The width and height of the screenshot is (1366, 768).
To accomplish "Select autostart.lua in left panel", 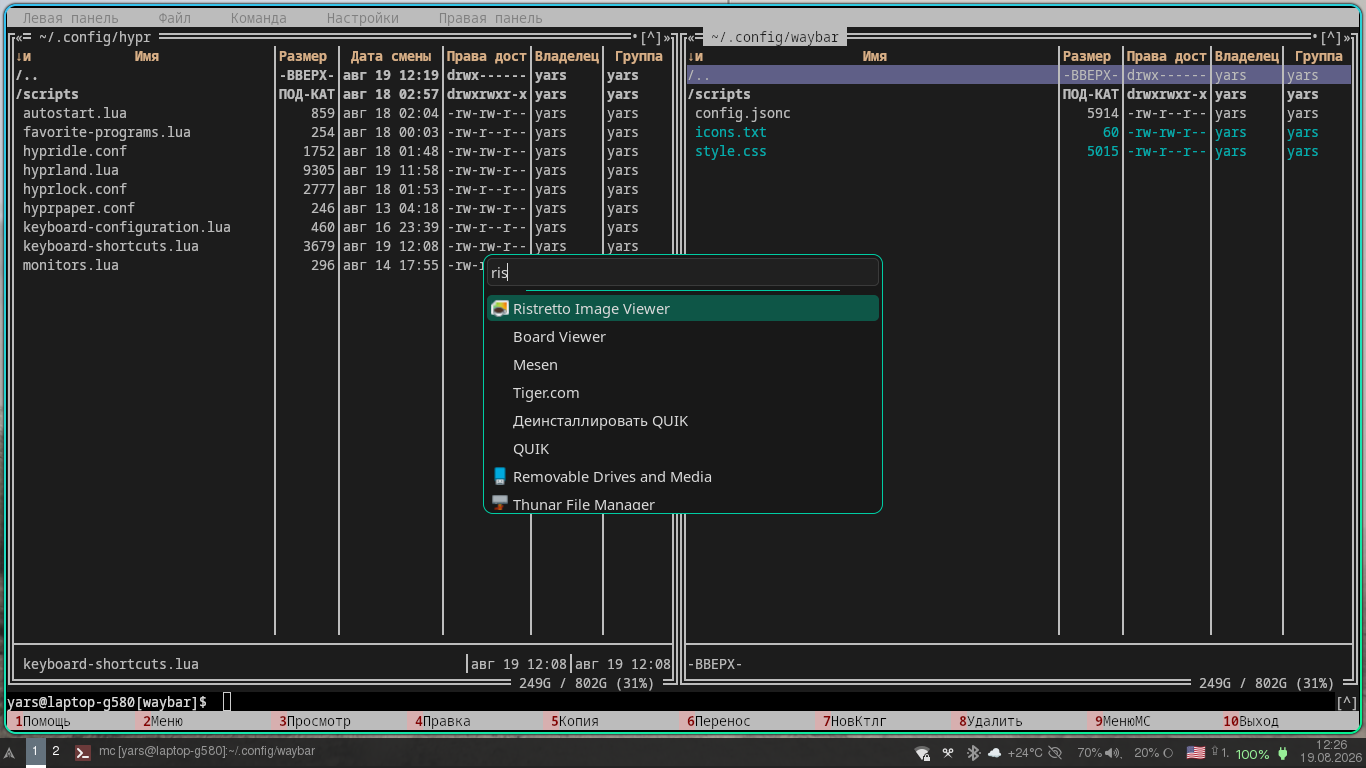I will pos(74,113).
